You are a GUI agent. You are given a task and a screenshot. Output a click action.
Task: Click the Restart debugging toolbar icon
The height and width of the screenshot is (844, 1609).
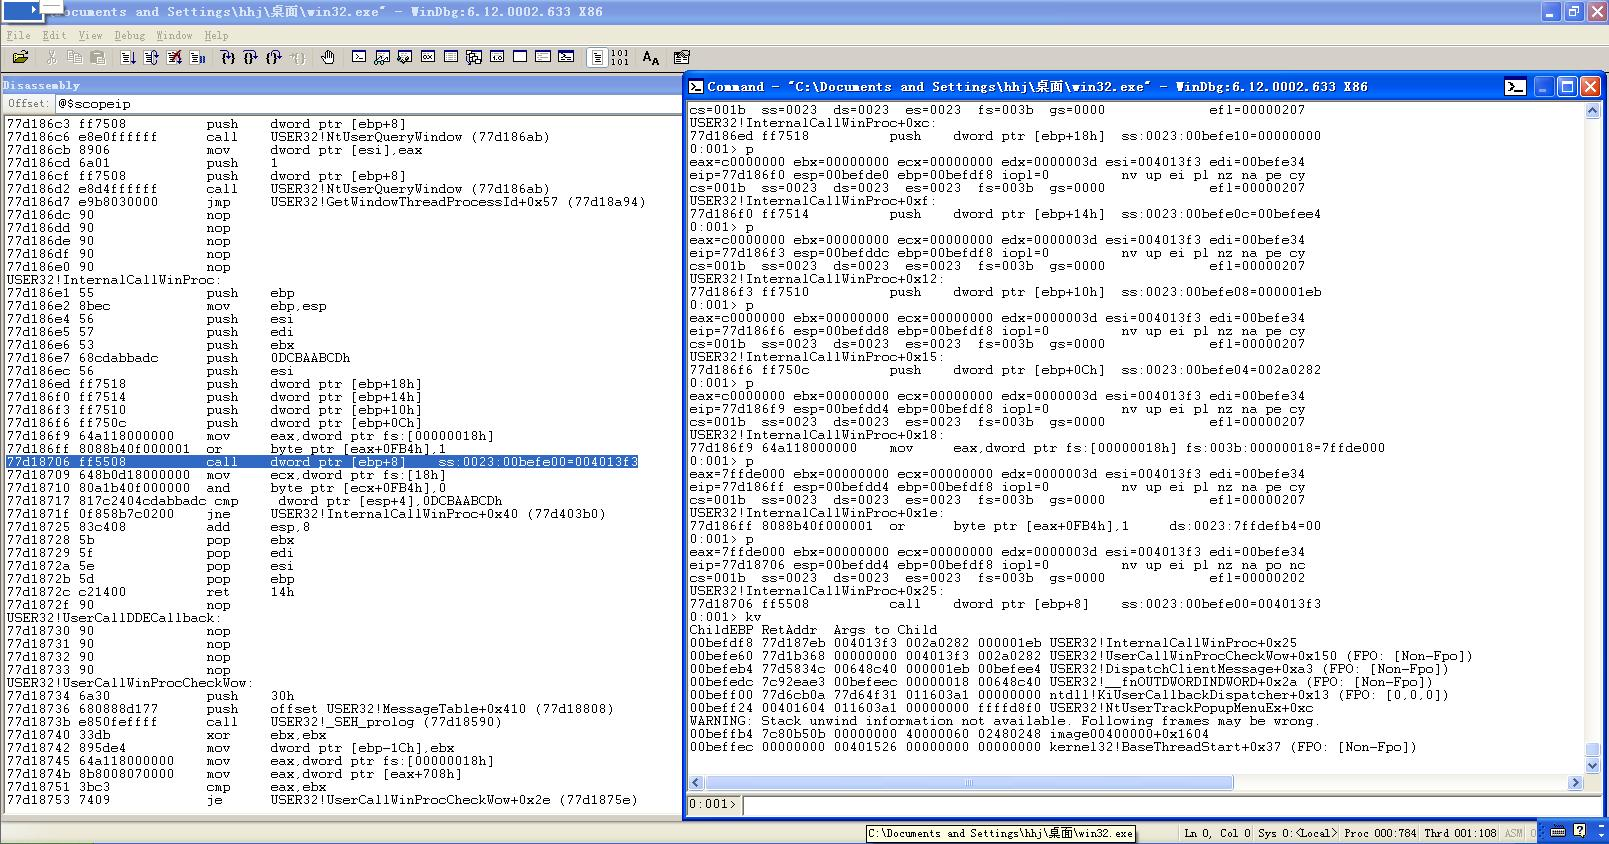[x=151, y=57]
